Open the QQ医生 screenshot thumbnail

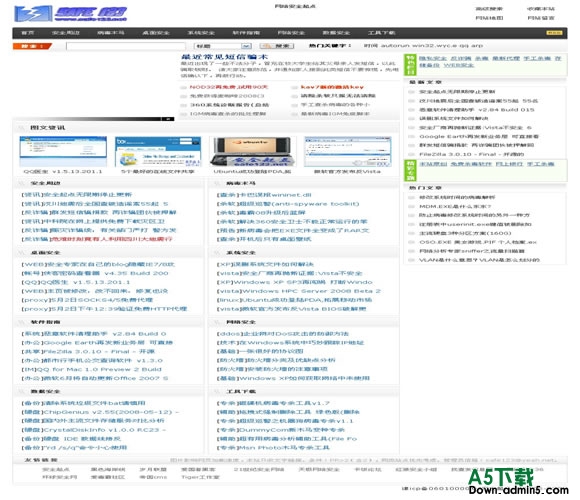click(x=63, y=151)
